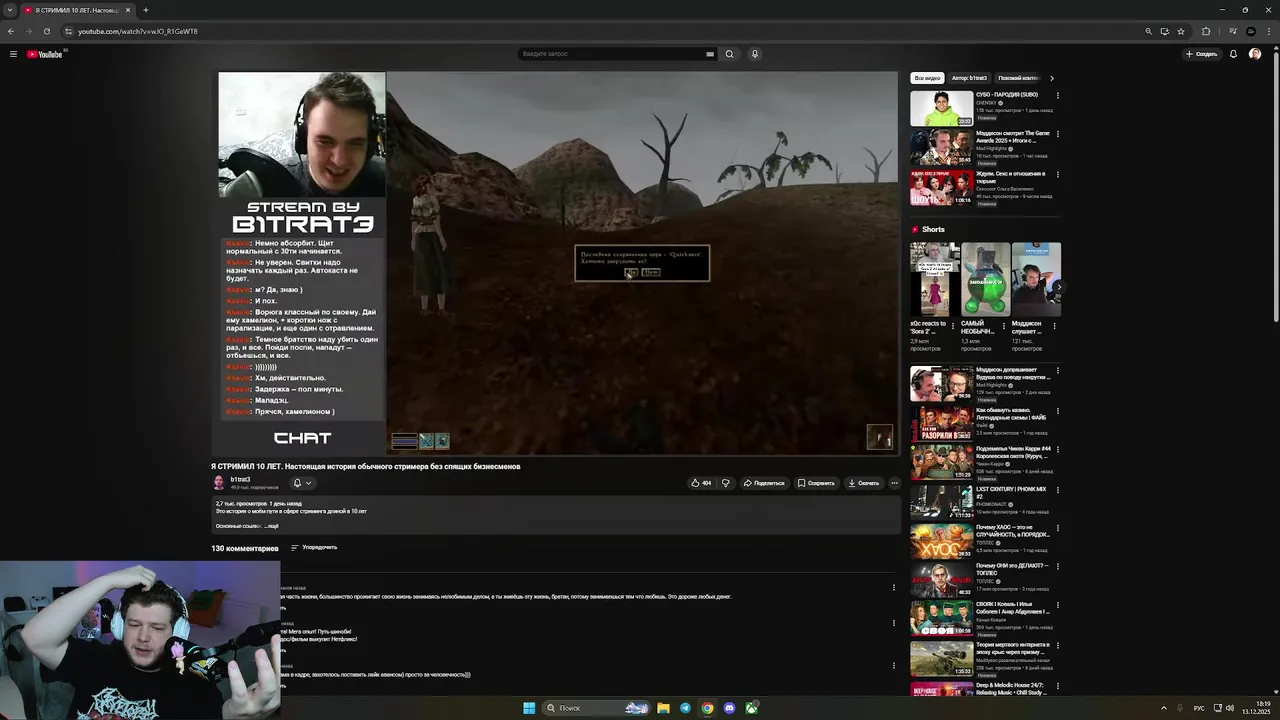Open the b1trat3 channel avatar
The image size is (1280, 720).
point(219,482)
